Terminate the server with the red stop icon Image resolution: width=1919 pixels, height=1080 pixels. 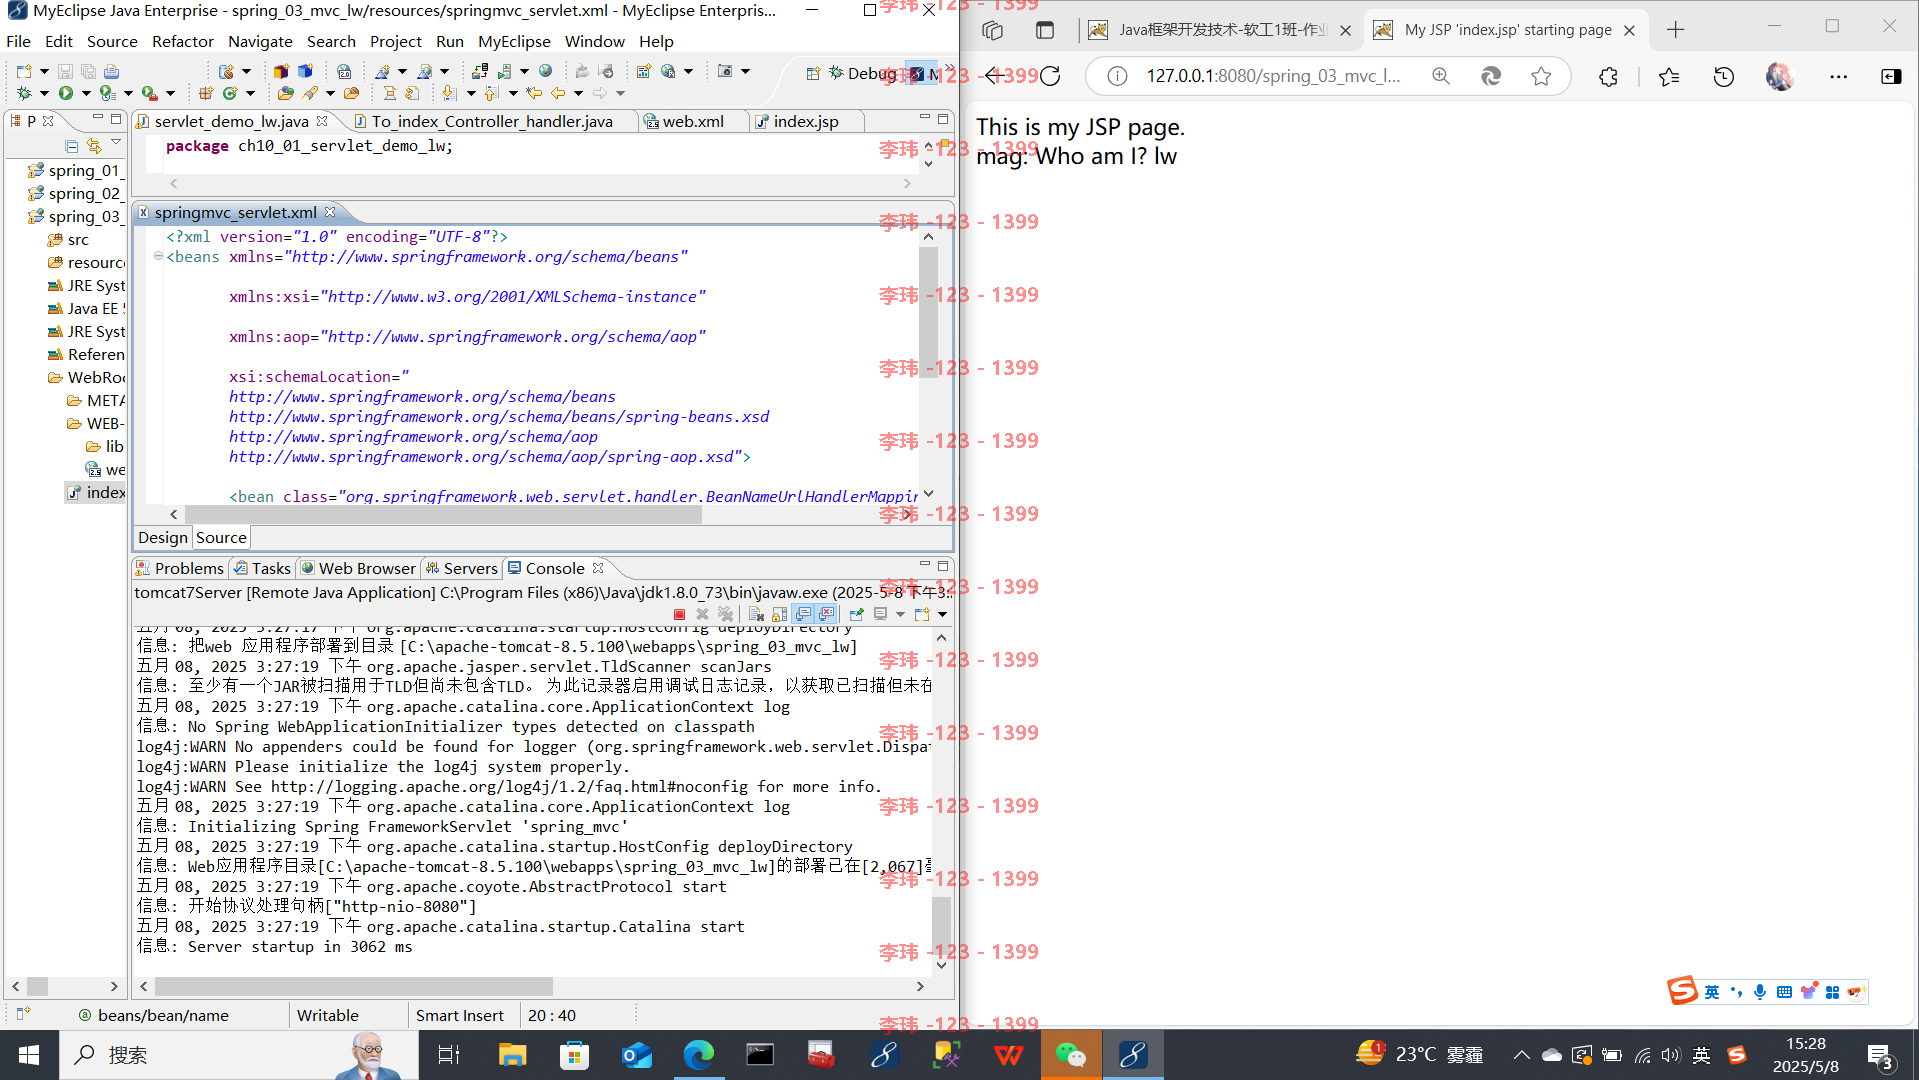point(680,614)
